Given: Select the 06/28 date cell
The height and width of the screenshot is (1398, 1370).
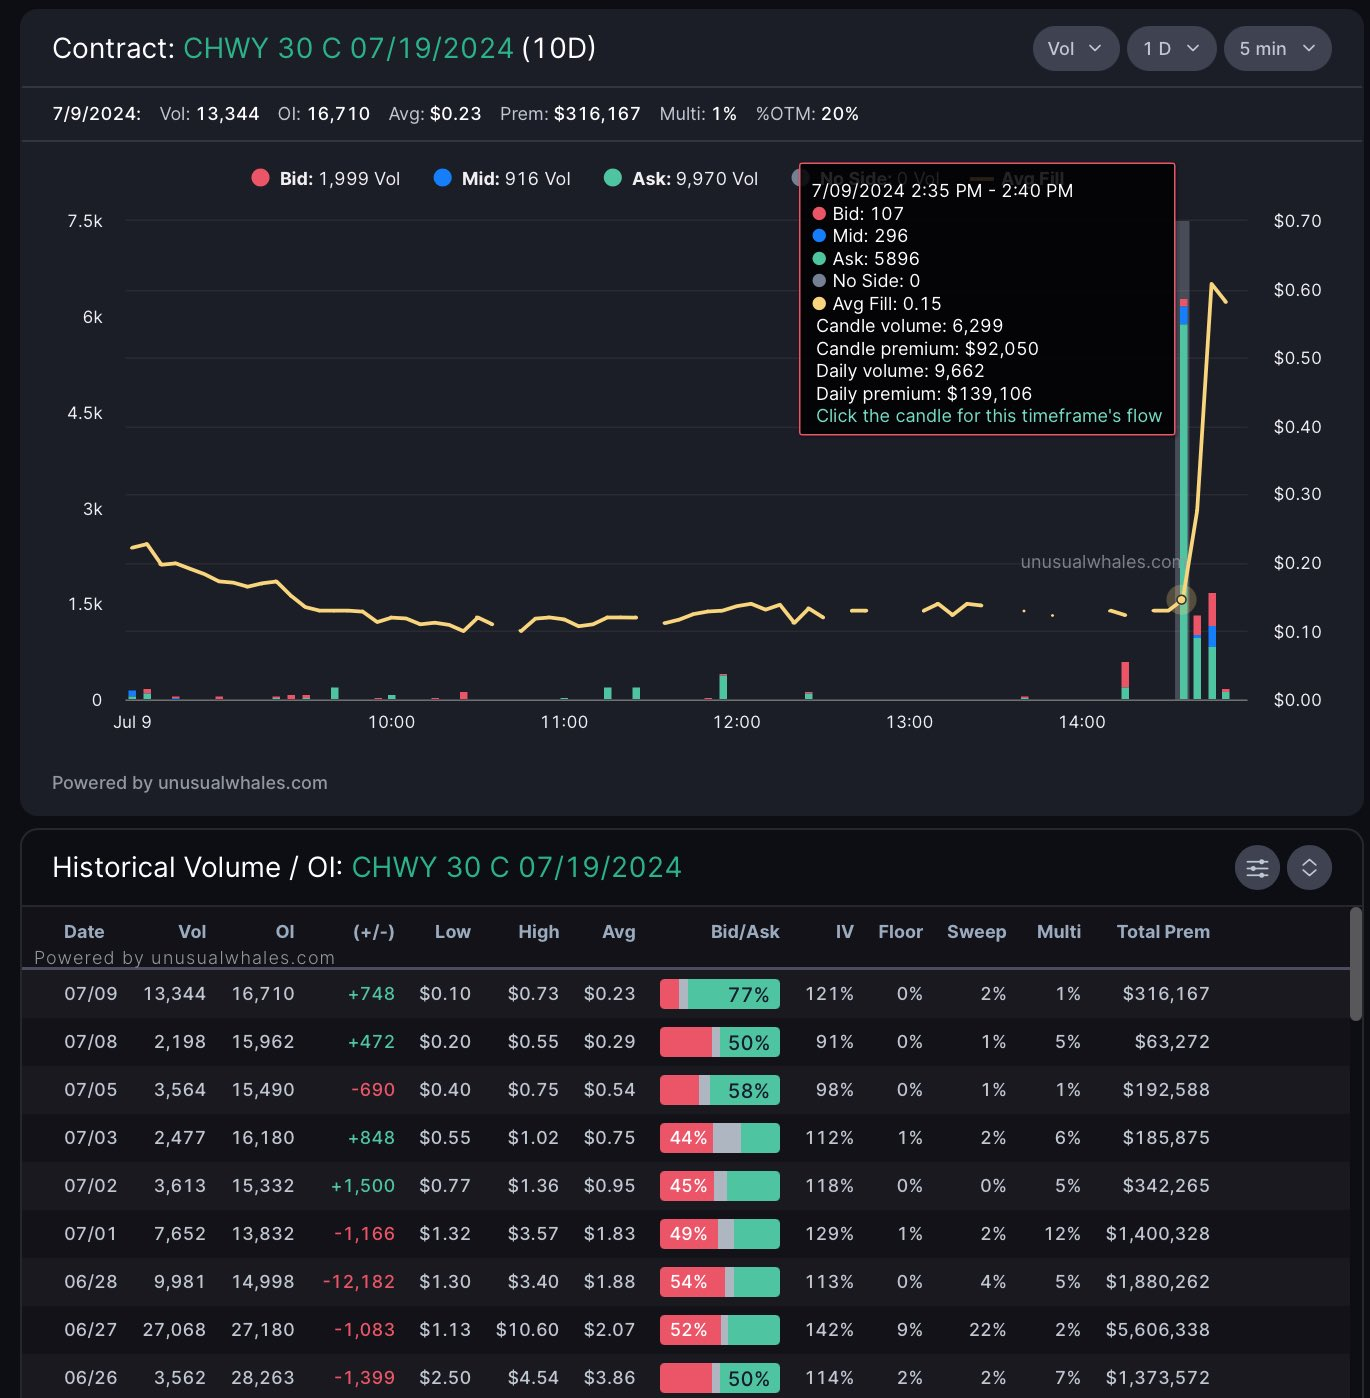Looking at the screenshot, I should (91, 1282).
